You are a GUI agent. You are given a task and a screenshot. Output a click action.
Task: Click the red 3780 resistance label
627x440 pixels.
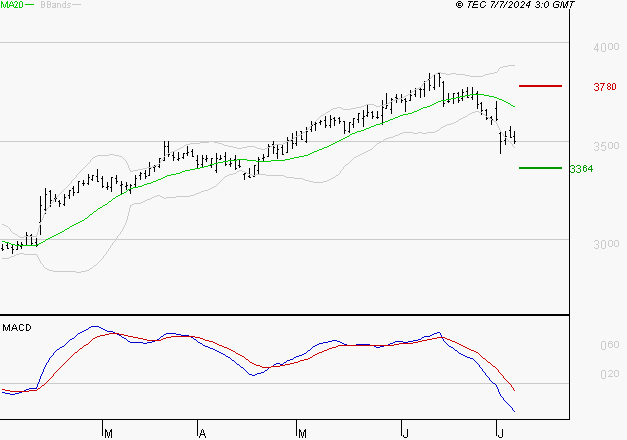point(605,87)
